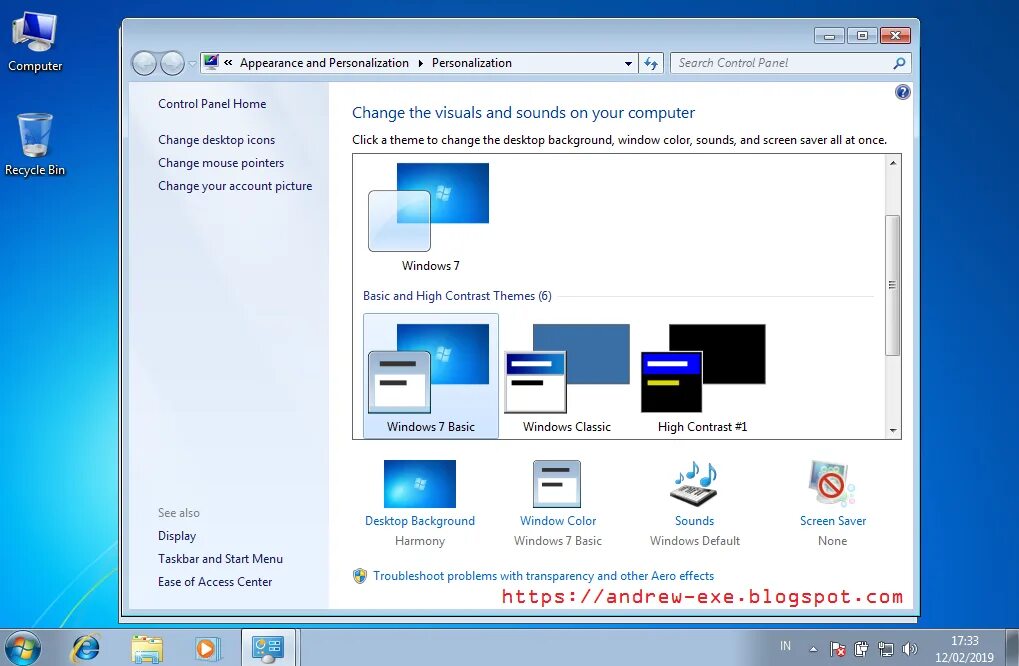Click the volume speaker tray icon

point(910,648)
